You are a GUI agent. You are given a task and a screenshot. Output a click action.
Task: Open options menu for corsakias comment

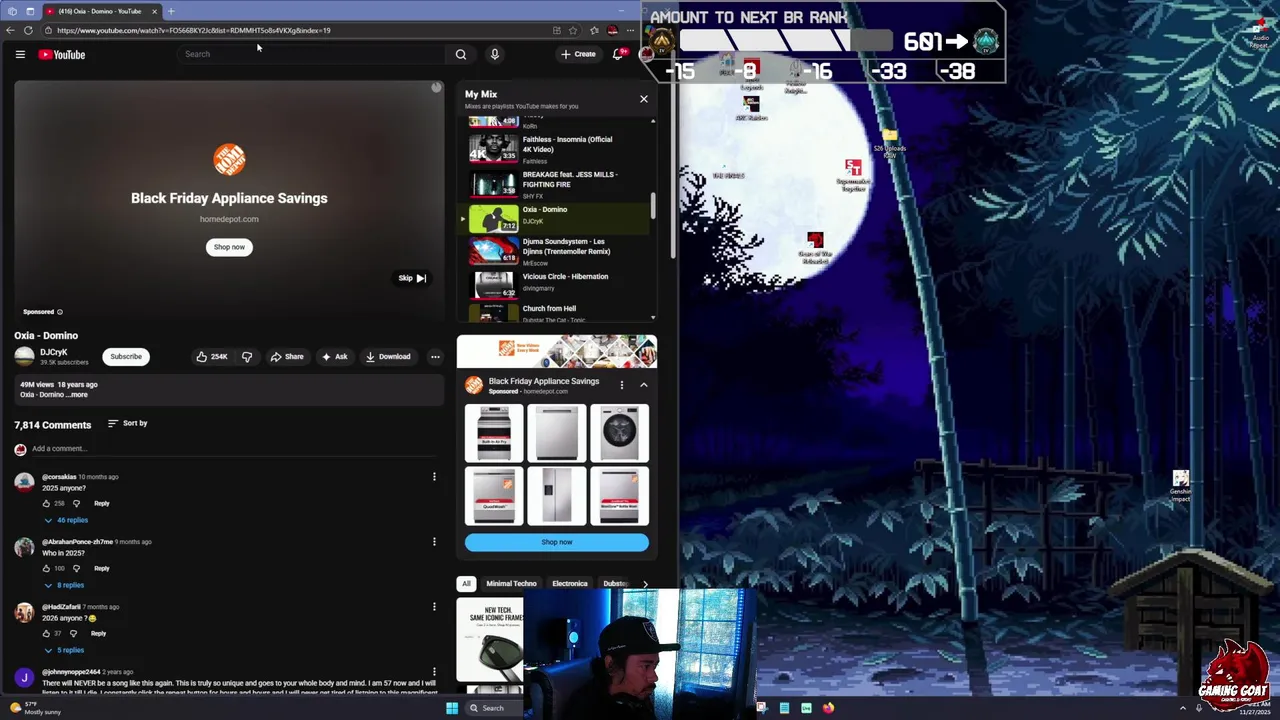tap(434, 477)
